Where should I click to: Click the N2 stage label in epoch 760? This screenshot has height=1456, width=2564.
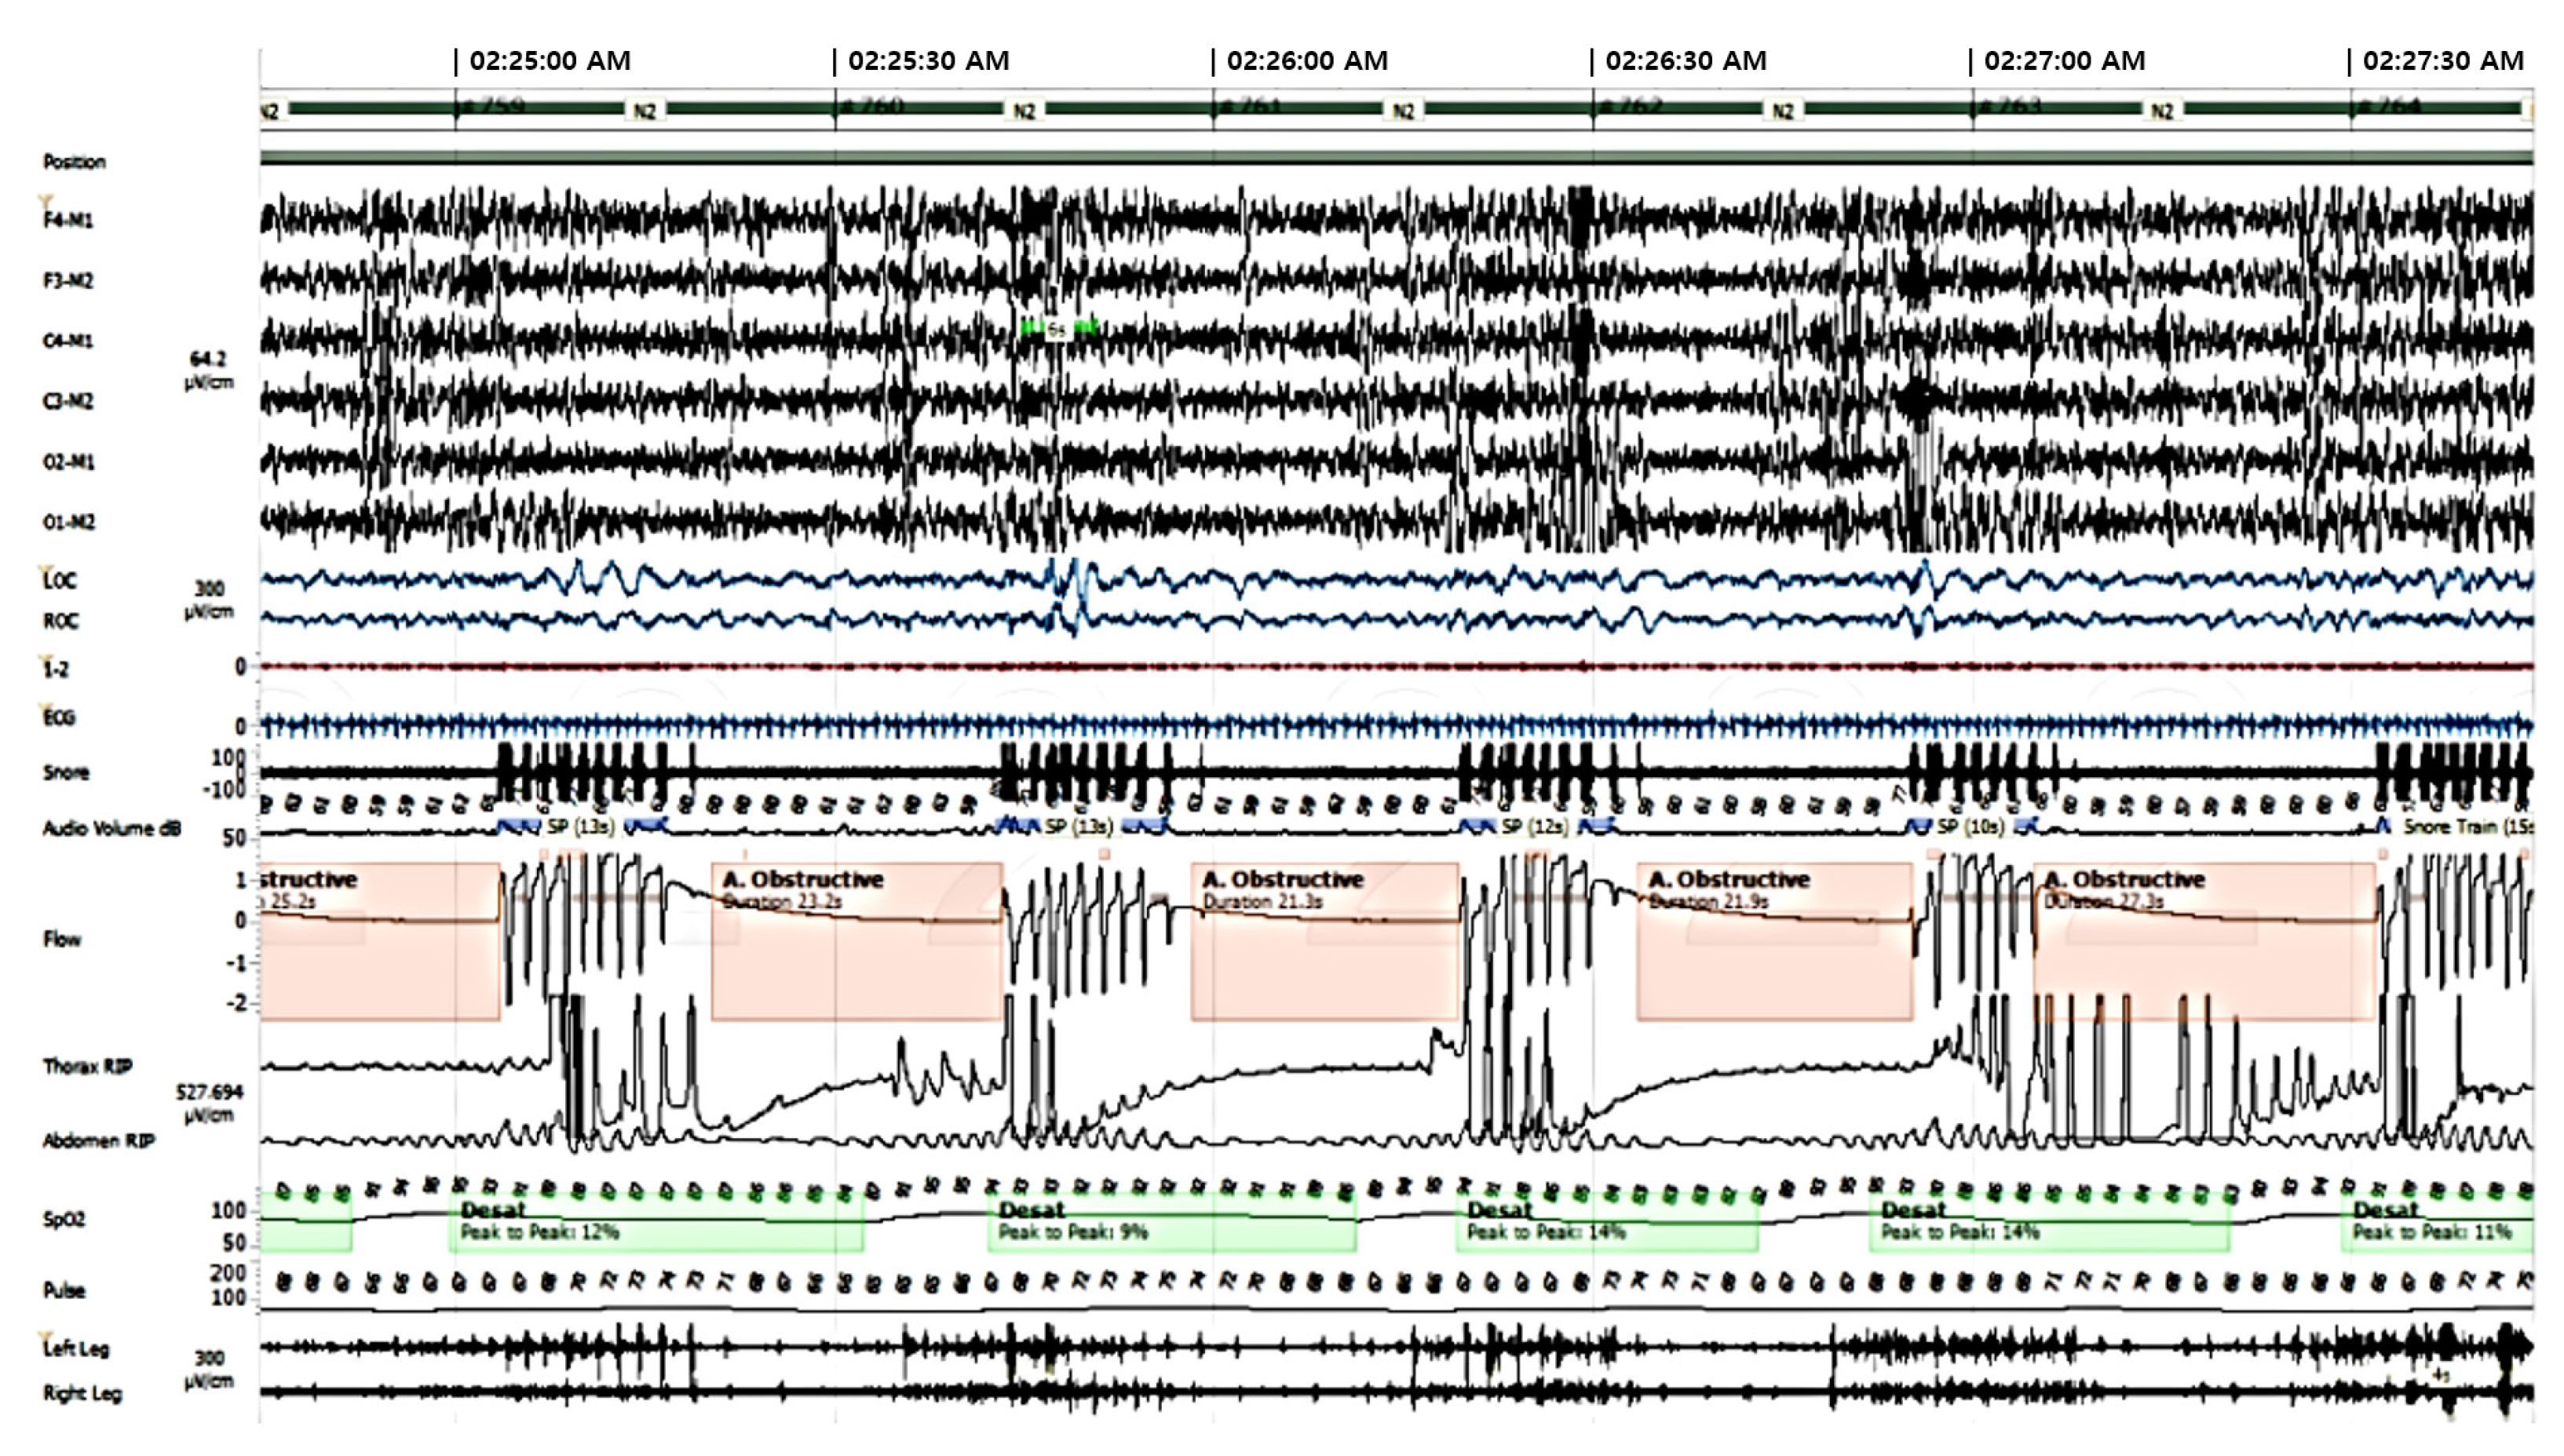coord(1024,111)
